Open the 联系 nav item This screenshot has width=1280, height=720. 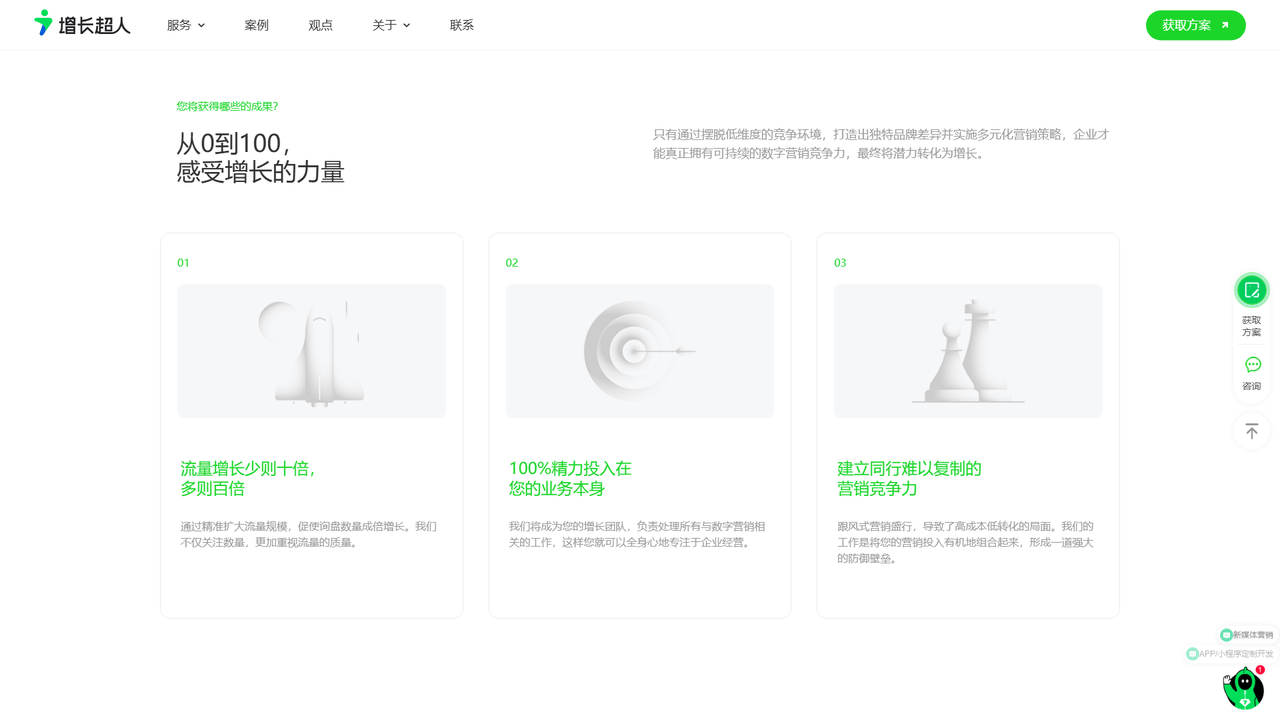coord(462,25)
